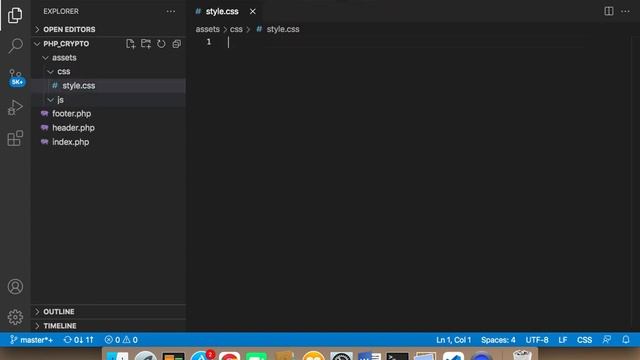
Task: Select style.css in the file tree
Action: point(109,86)
